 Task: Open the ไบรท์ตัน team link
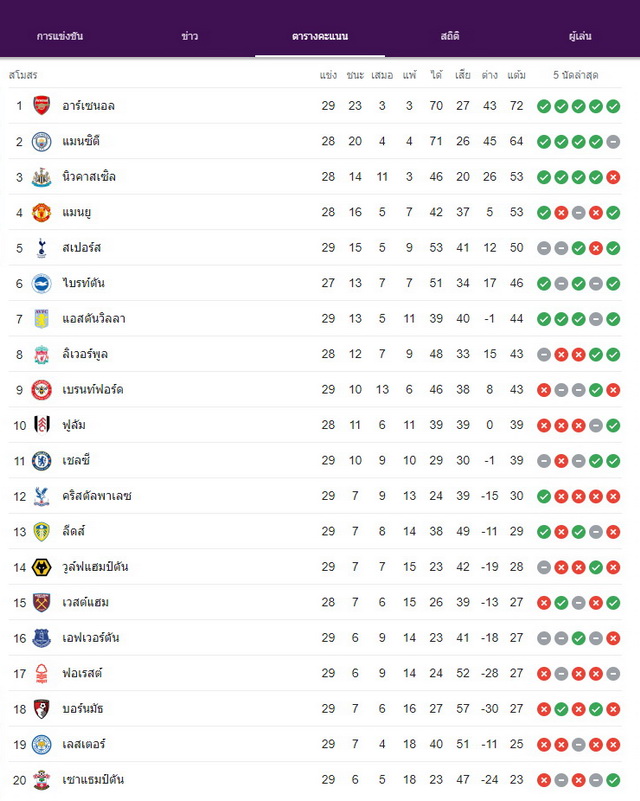(x=83, y=282)
